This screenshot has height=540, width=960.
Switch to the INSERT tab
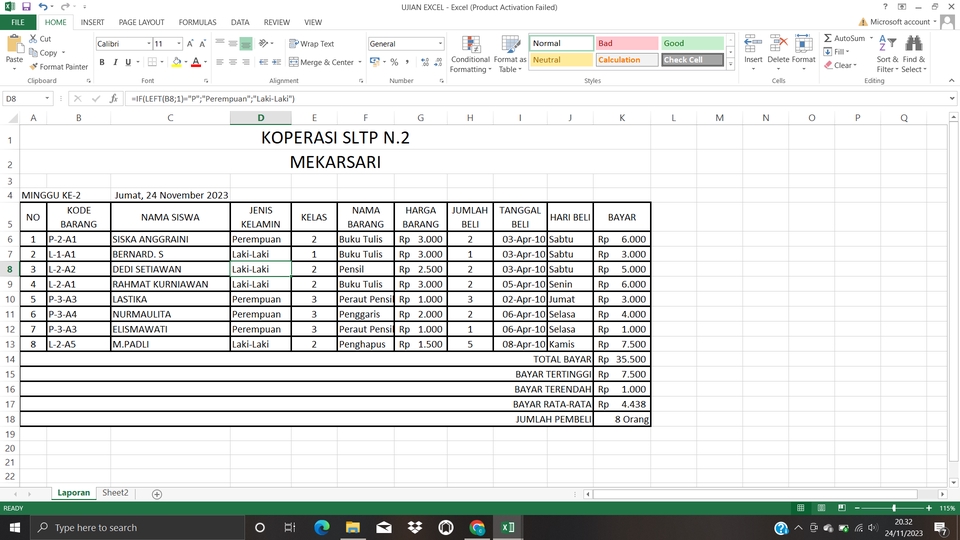click(92, 22)
